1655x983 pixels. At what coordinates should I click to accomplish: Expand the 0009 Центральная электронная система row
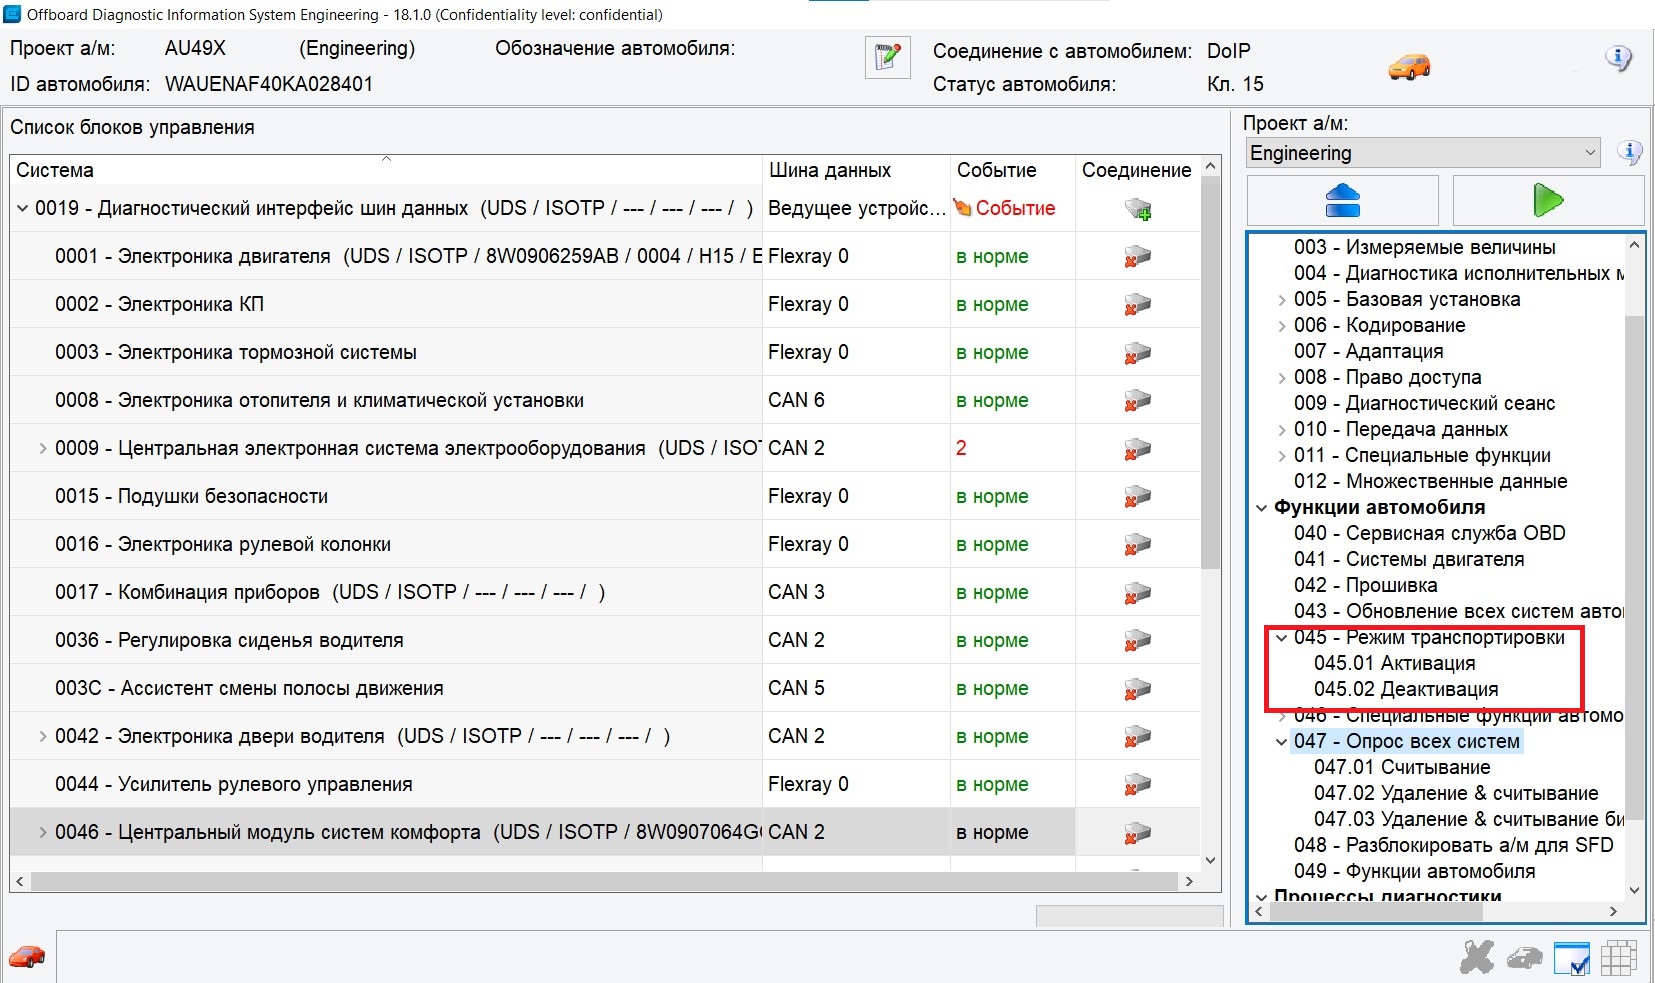tap(42, 449)
